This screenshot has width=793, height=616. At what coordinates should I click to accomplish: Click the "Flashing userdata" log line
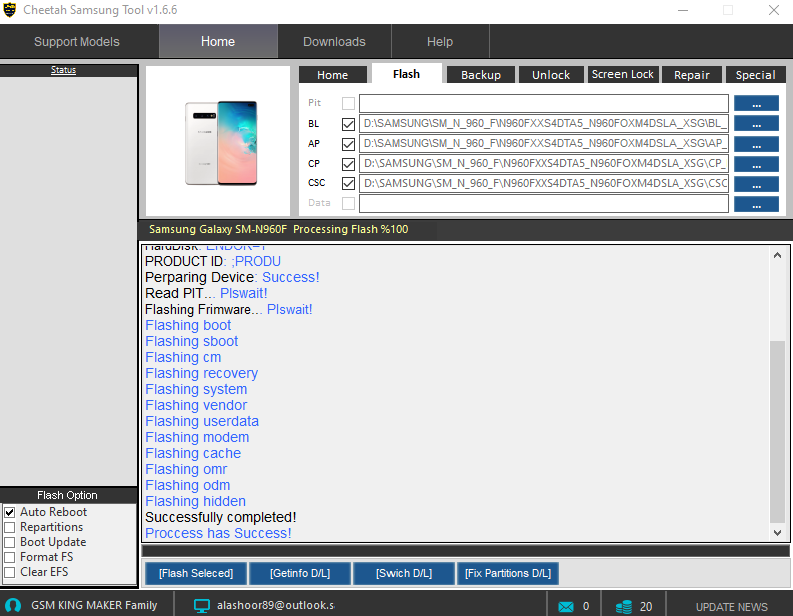coord(202,421)
